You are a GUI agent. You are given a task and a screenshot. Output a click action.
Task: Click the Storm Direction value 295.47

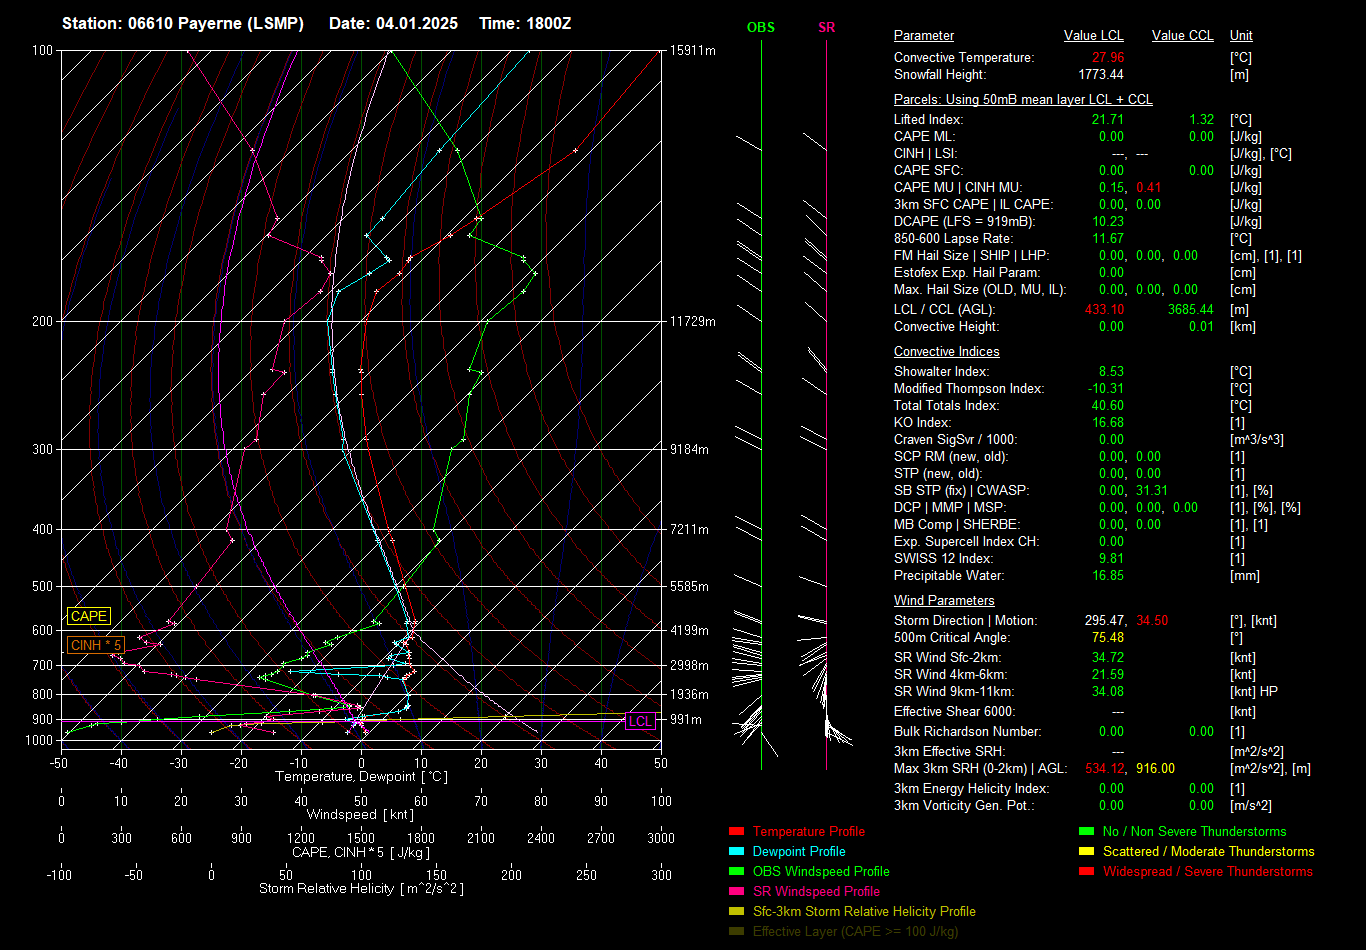(x=1104, y=621)
